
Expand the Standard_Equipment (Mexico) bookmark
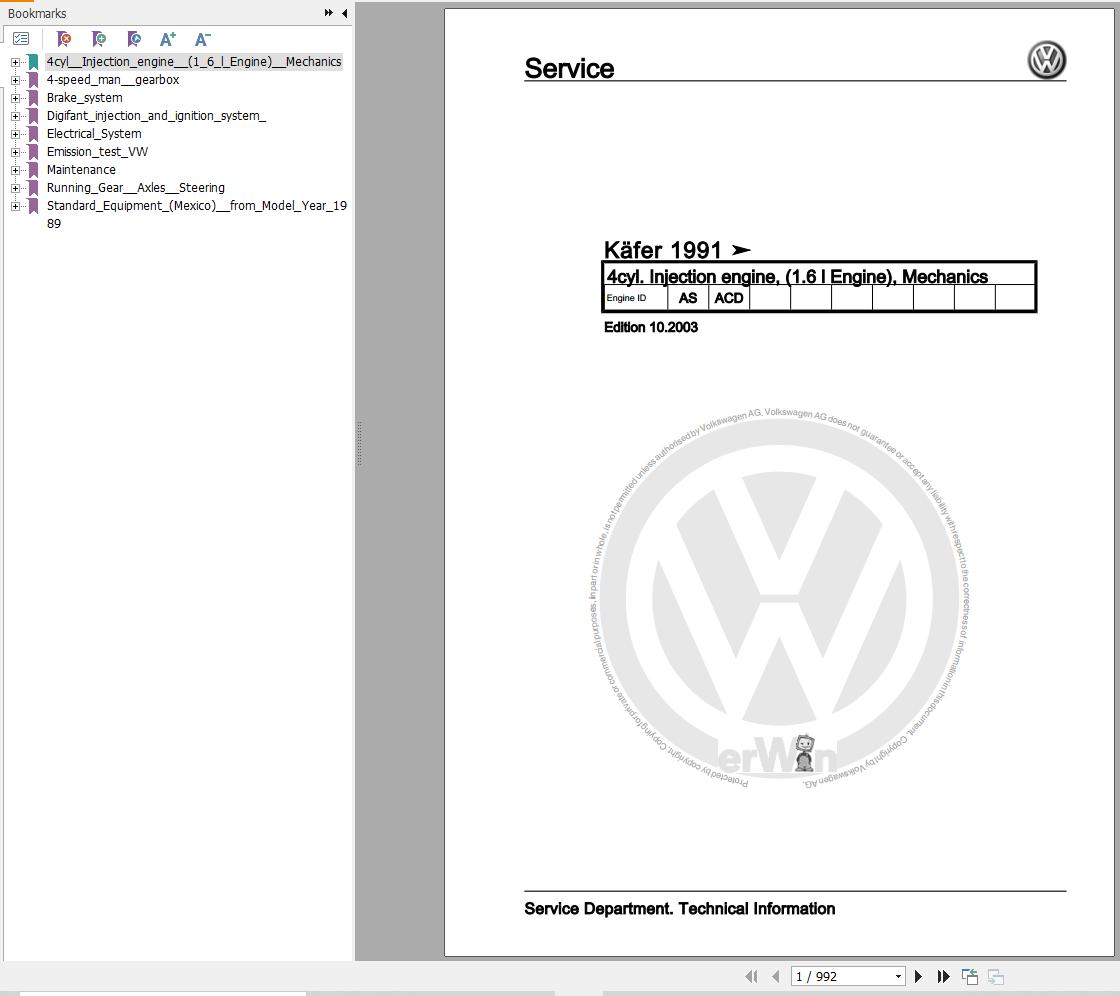pos(15,206)
